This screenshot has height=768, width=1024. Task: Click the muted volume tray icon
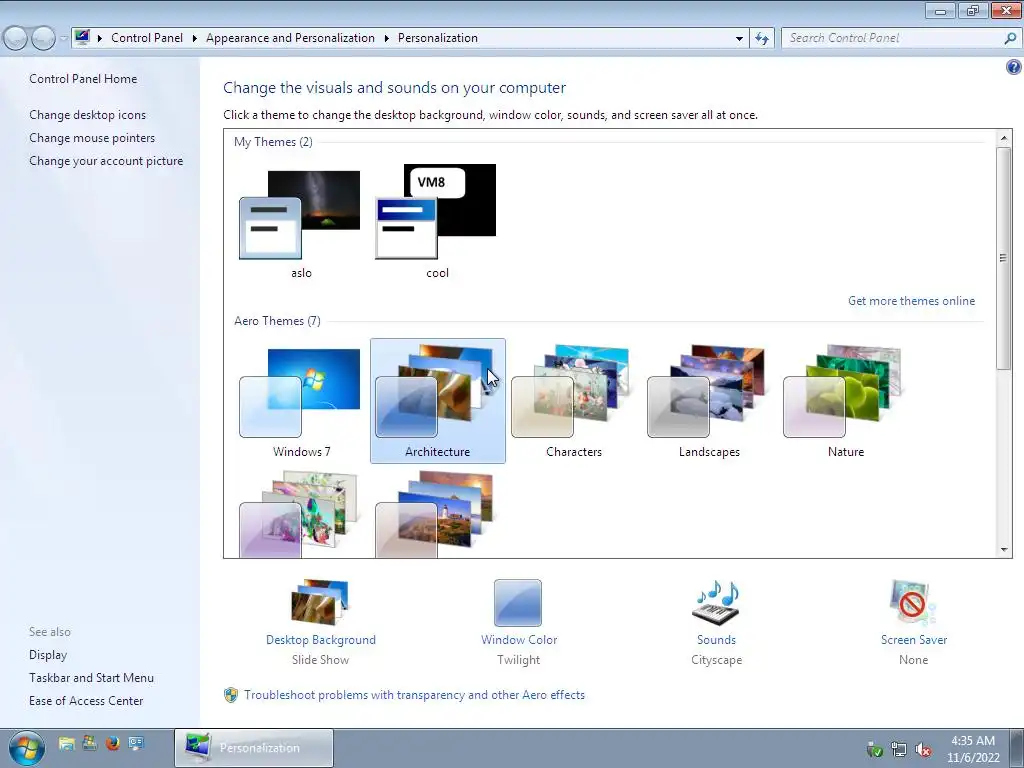pos(923,750)
